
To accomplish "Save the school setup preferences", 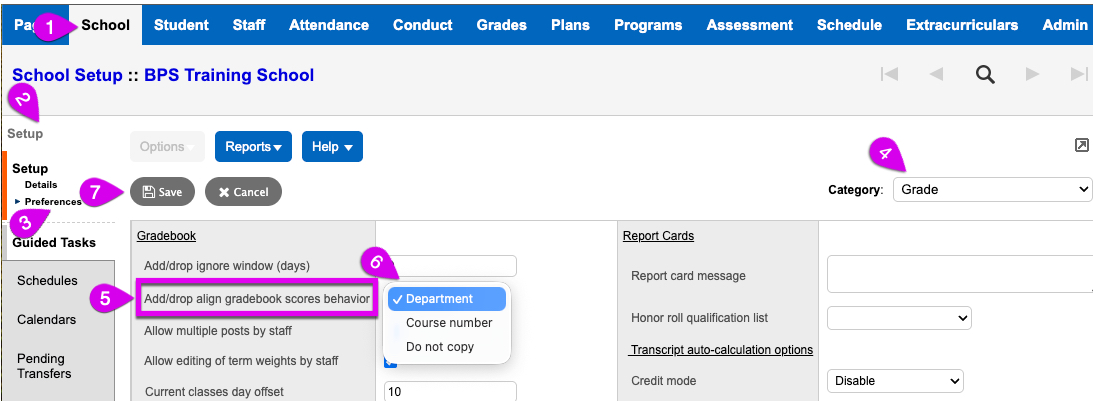I will (162, 191).
